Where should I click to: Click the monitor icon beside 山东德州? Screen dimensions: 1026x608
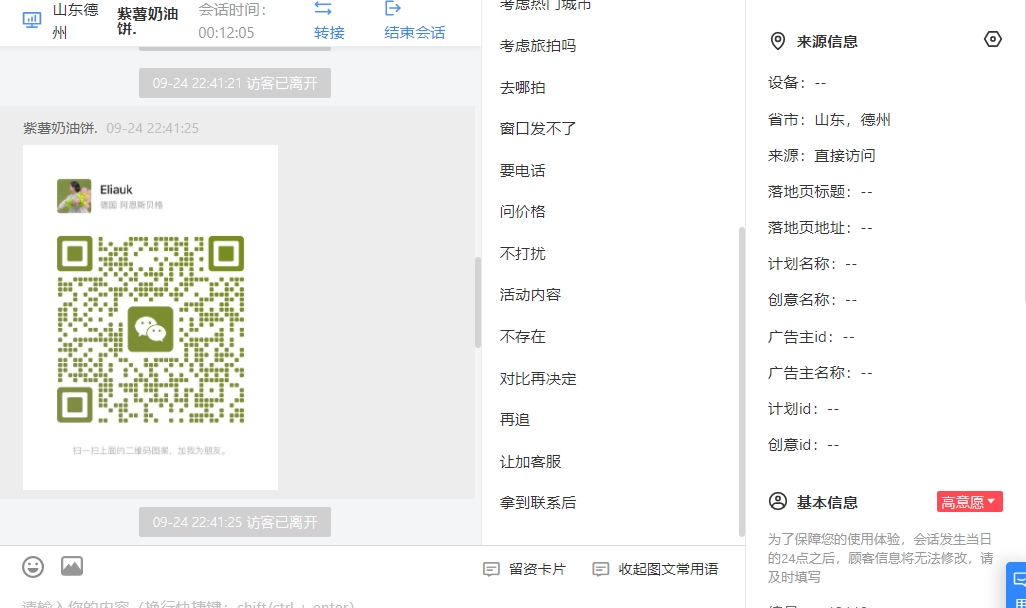tap(31, 20)
